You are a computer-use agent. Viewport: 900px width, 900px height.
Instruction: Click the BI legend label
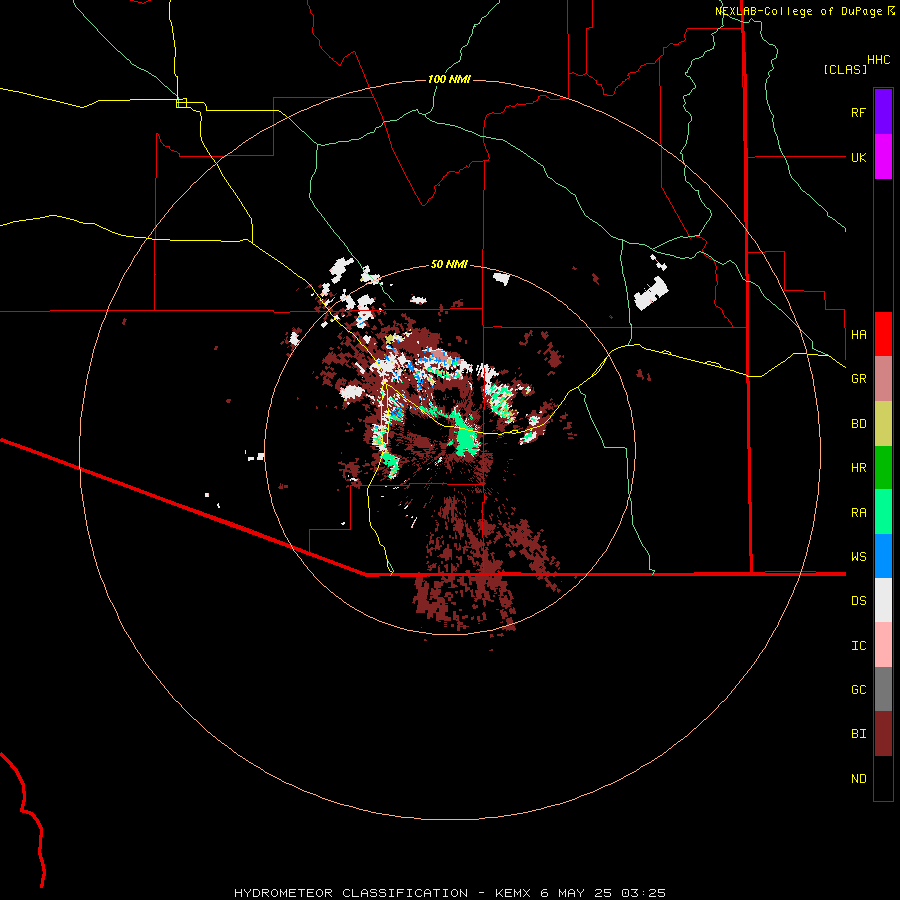point(859,734)
